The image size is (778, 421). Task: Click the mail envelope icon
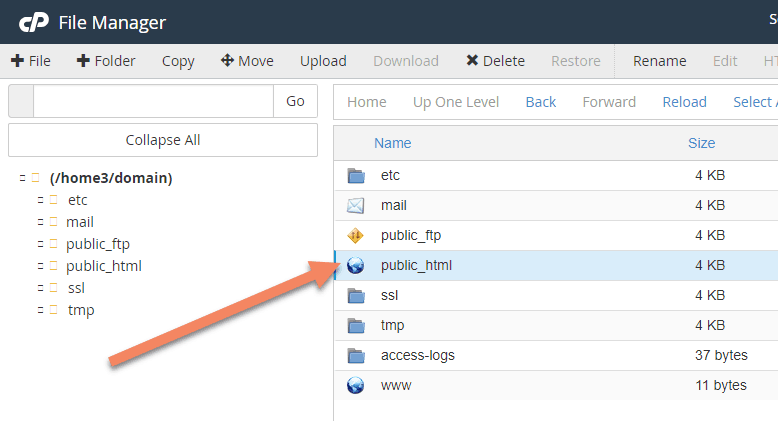tap(356, 206)
